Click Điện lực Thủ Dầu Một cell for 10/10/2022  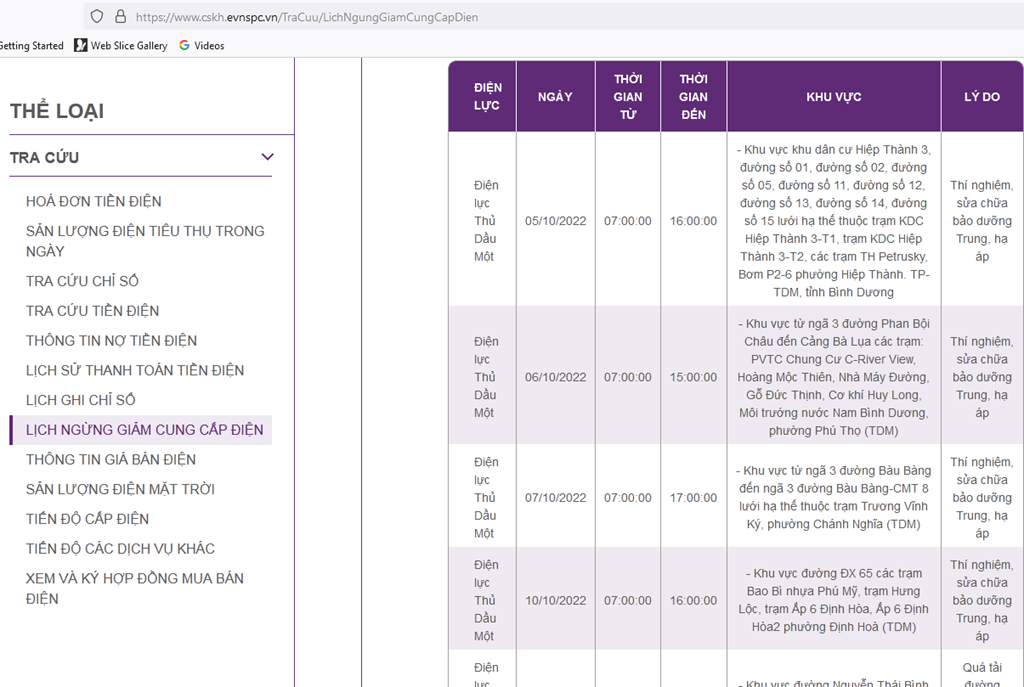click(485, 600)
